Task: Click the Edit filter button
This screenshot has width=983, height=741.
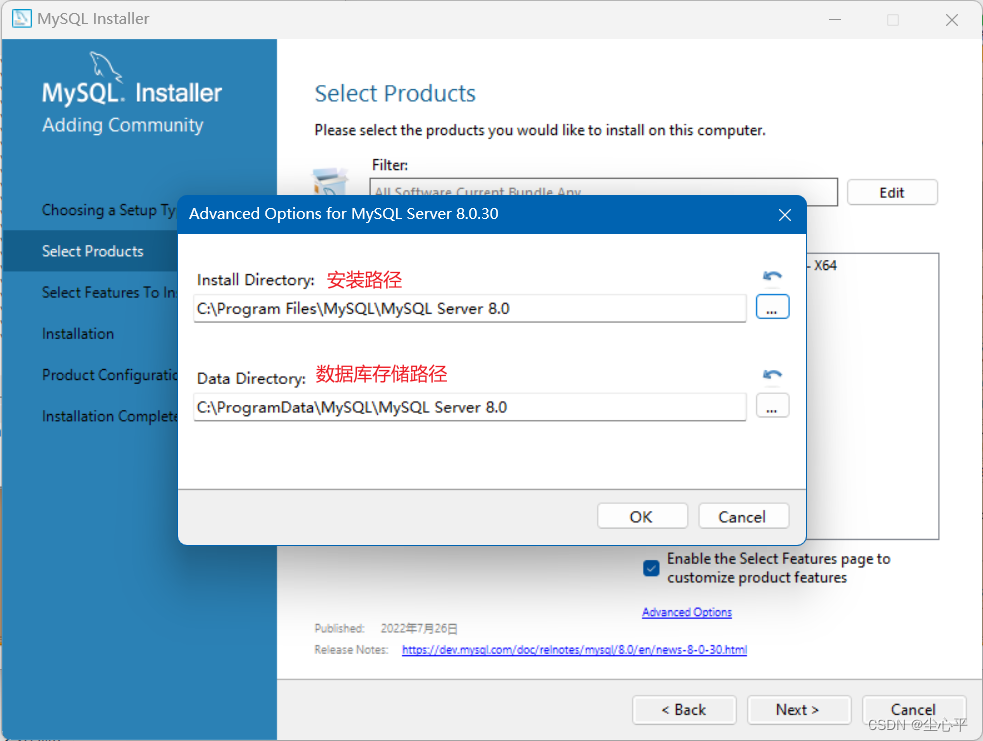Action: pyautogui.click(x=891, y=192)
